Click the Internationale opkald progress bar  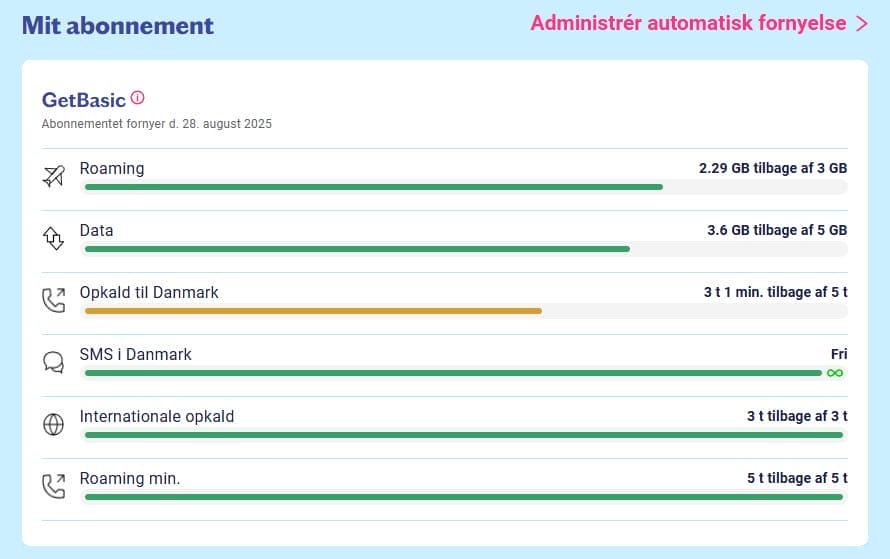click(464, 435)
